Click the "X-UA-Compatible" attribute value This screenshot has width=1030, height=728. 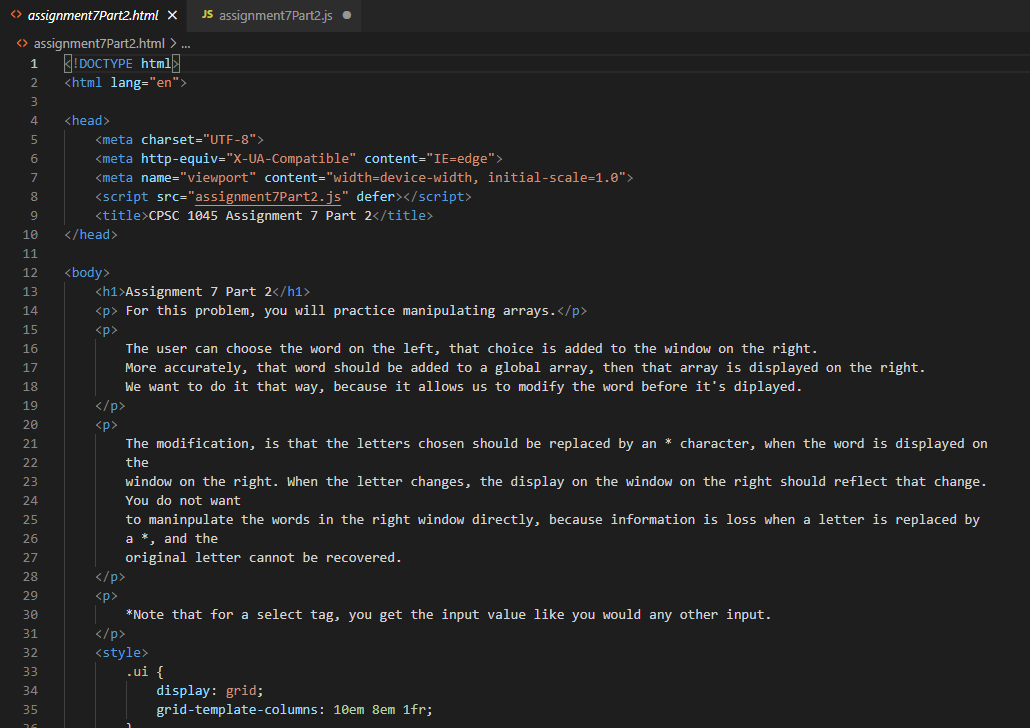point(291,159)
